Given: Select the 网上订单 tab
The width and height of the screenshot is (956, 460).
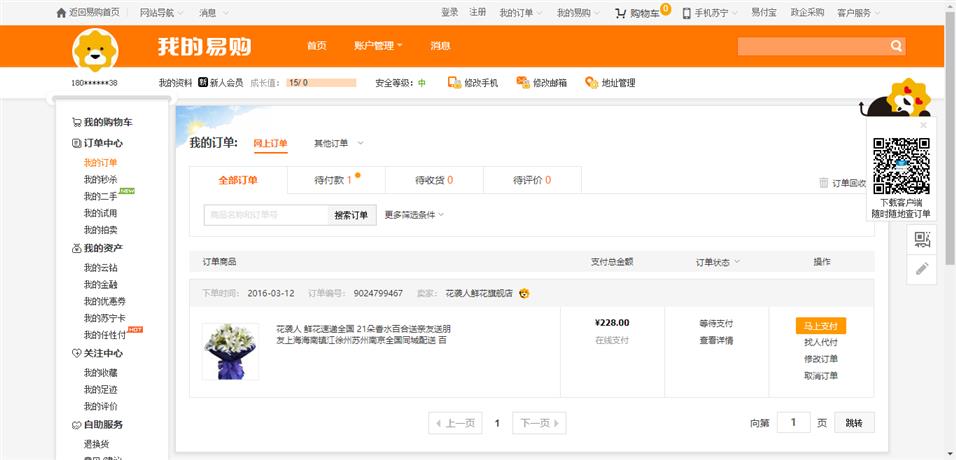Looking at the screenshot, I should coord(270,143).
